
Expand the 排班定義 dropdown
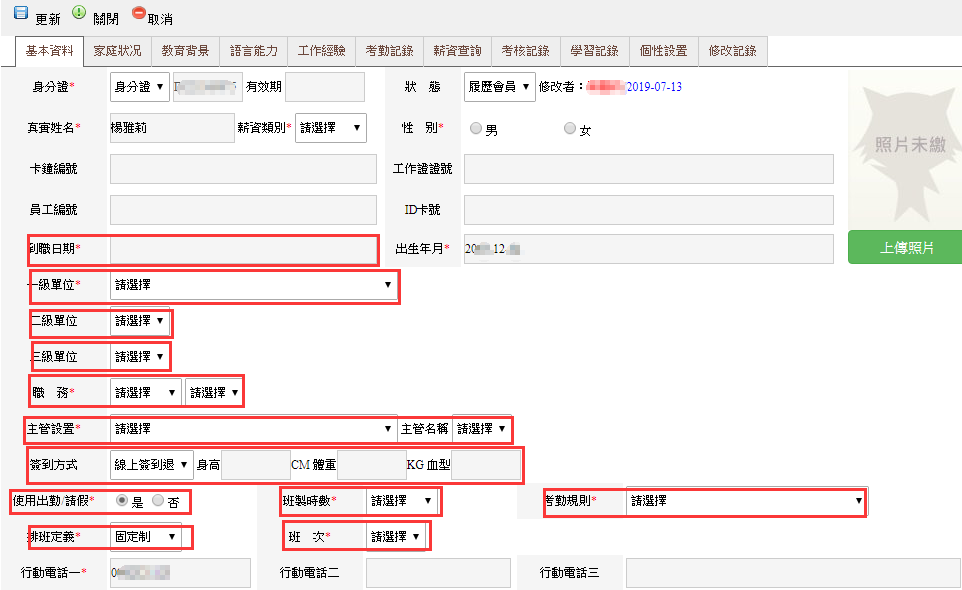[x=145, y=537]
